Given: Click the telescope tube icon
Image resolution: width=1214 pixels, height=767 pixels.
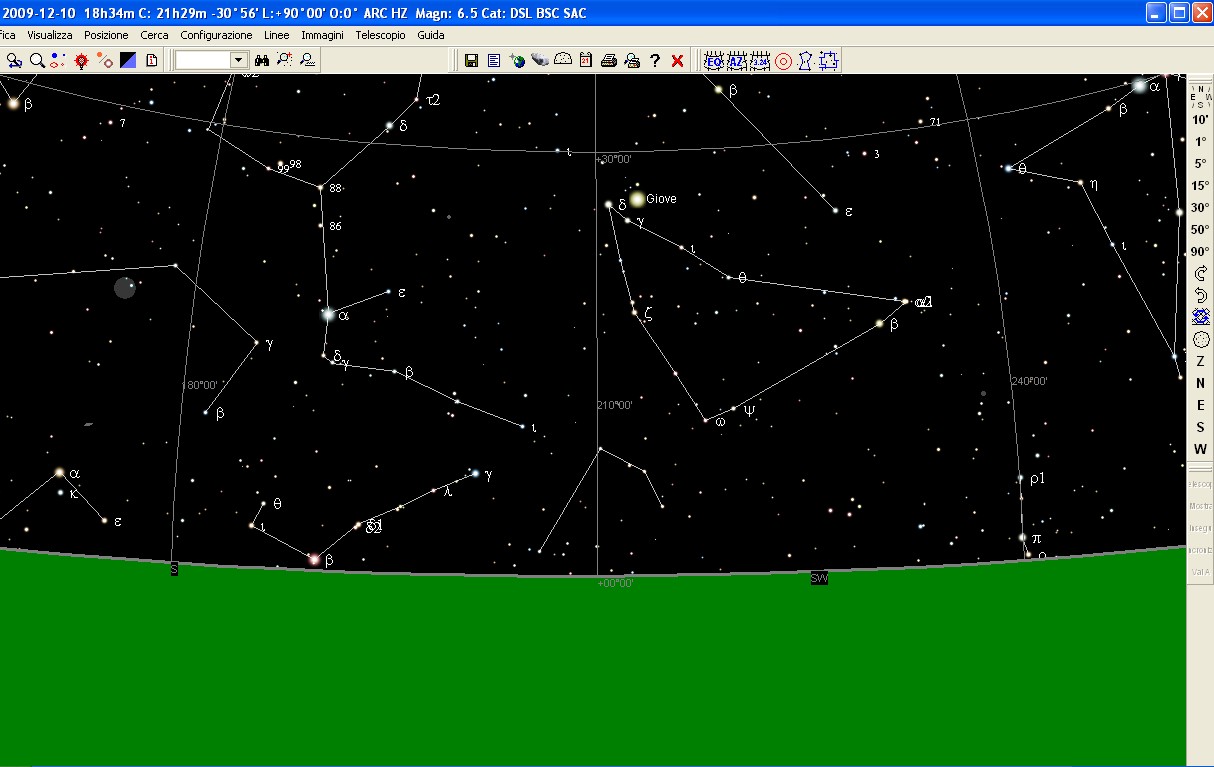Looking at the screenshot, I should [540, 61].
